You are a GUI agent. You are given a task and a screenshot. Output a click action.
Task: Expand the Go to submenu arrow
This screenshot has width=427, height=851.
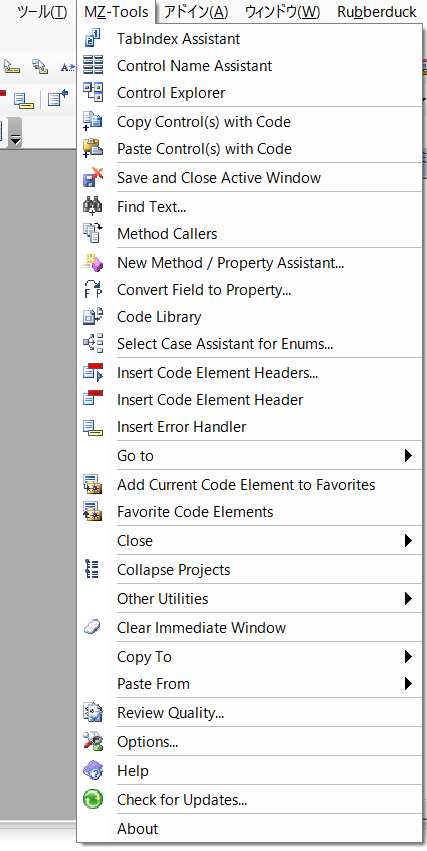pos(409,456)
